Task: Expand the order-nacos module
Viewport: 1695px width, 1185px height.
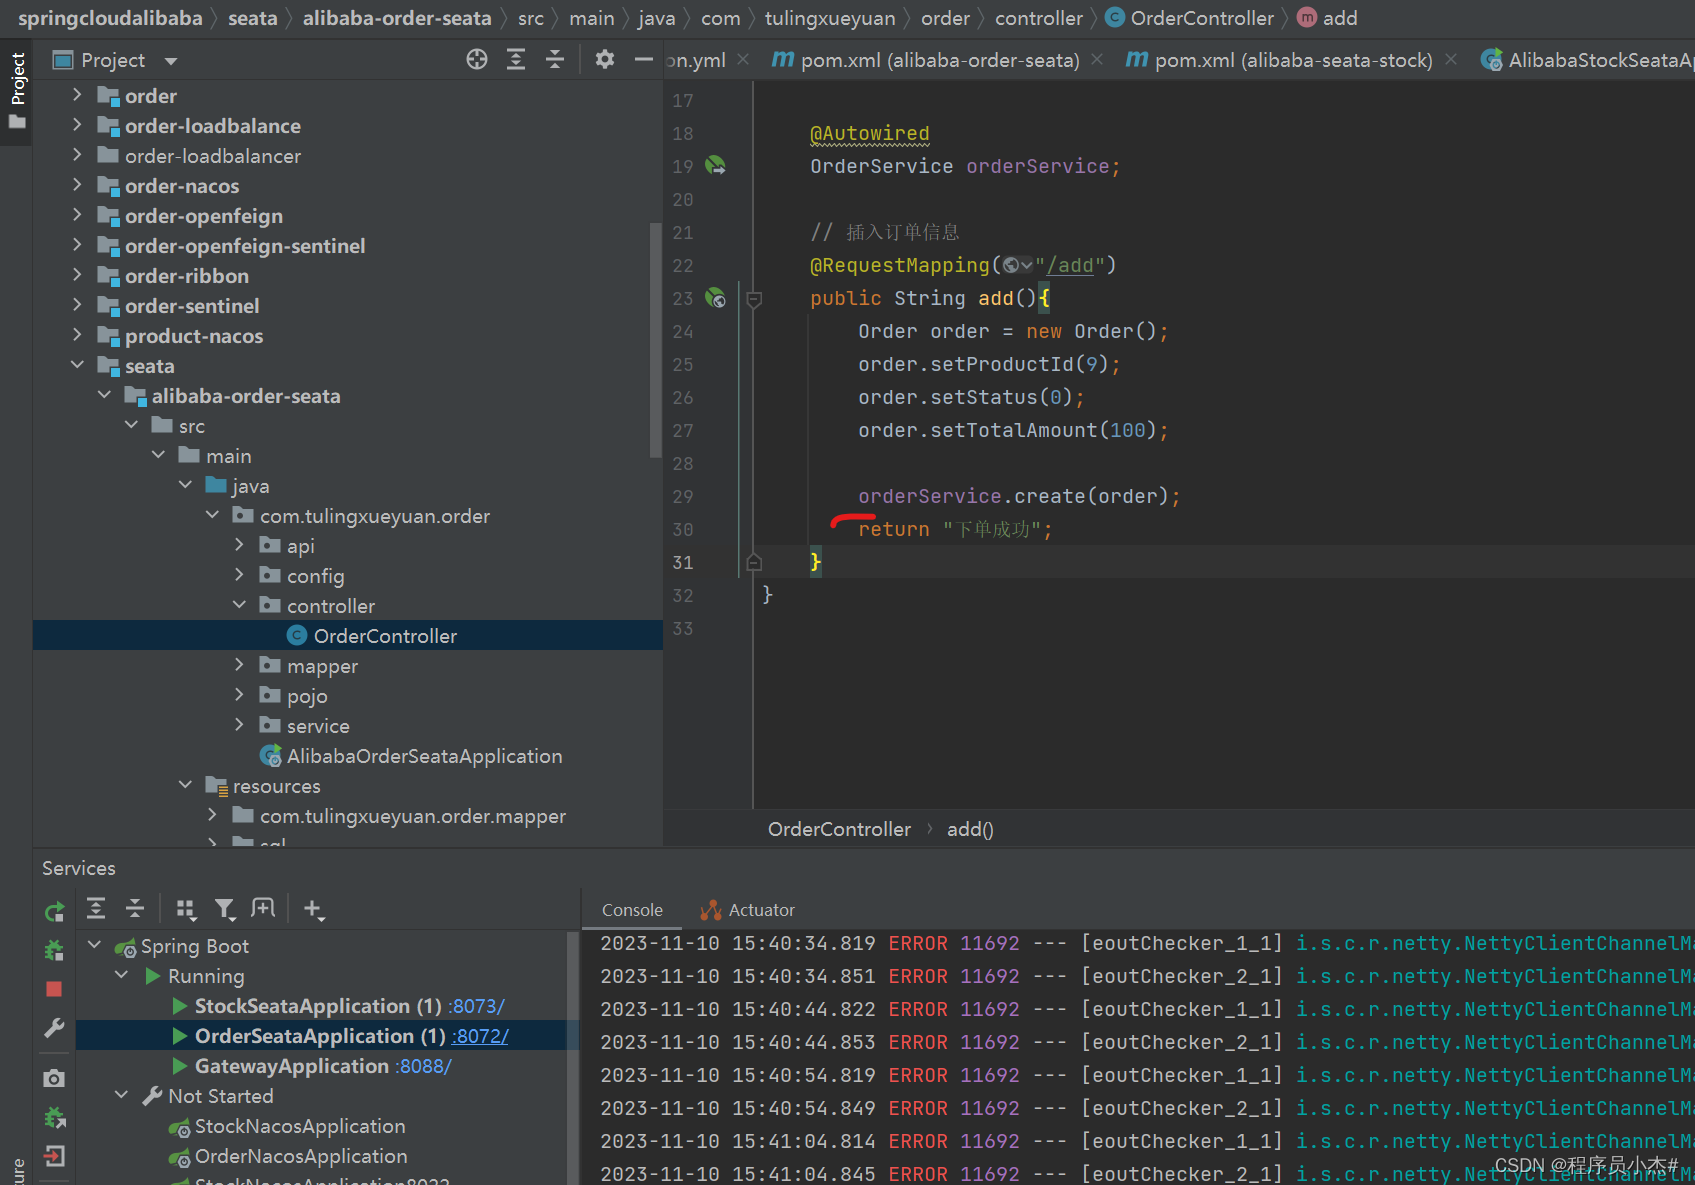Action: (x=77, y=185)
